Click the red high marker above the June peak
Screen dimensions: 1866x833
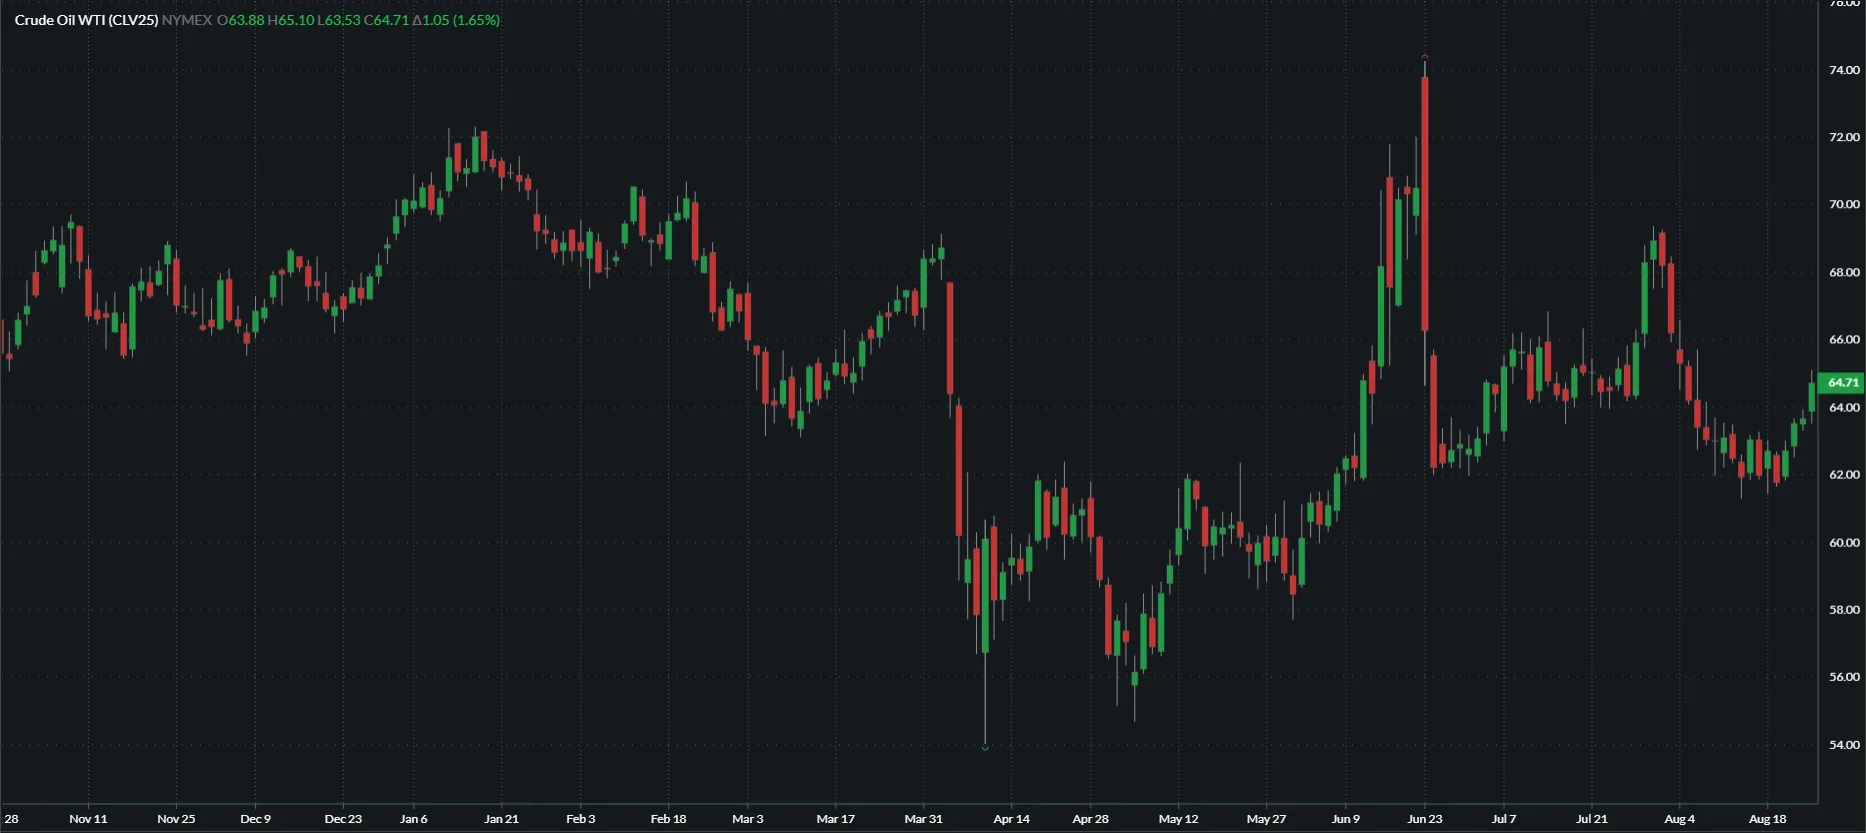point(1425,57)
